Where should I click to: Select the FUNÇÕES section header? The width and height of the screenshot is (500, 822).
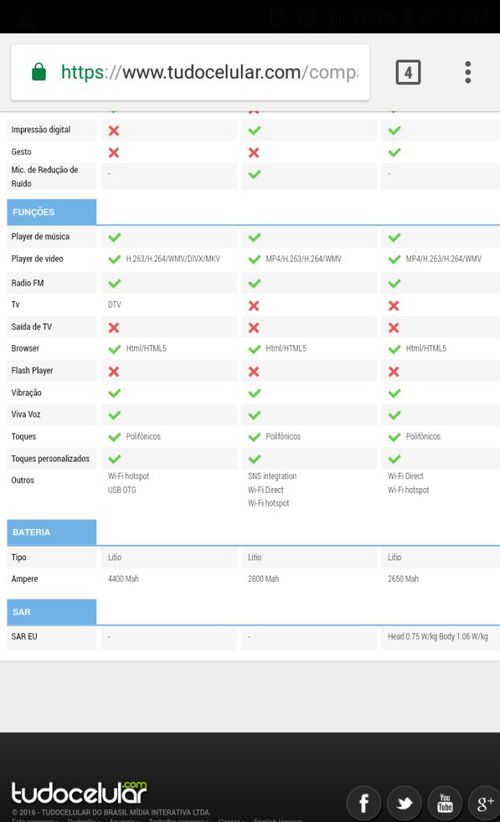pos(51,212)
